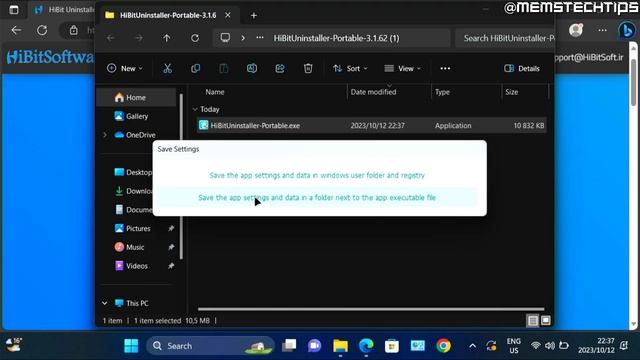Open the New dropdown in Explorer
Image resolution: width=640 pixels, height=360 pixels.
(x=124, y=69)
